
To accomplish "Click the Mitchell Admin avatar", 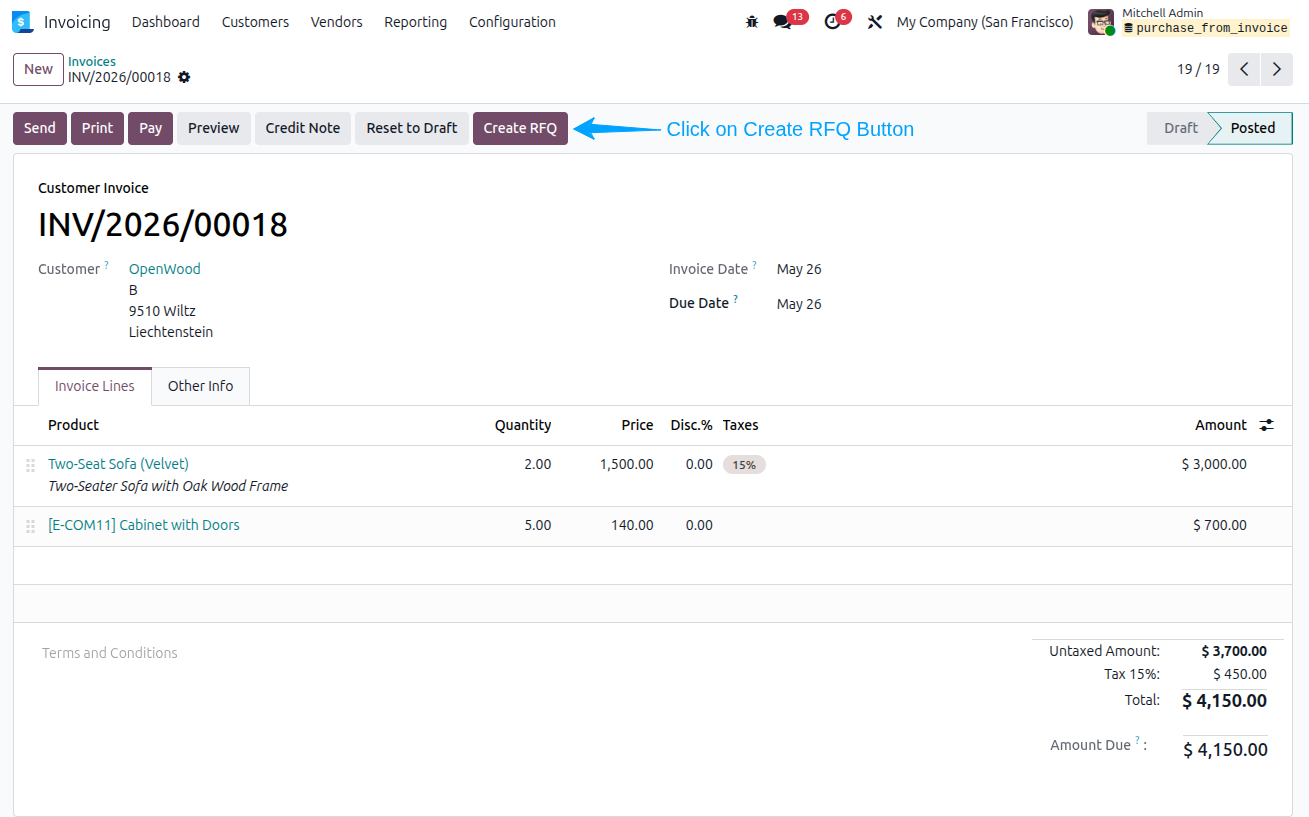I will point(1101,22).
